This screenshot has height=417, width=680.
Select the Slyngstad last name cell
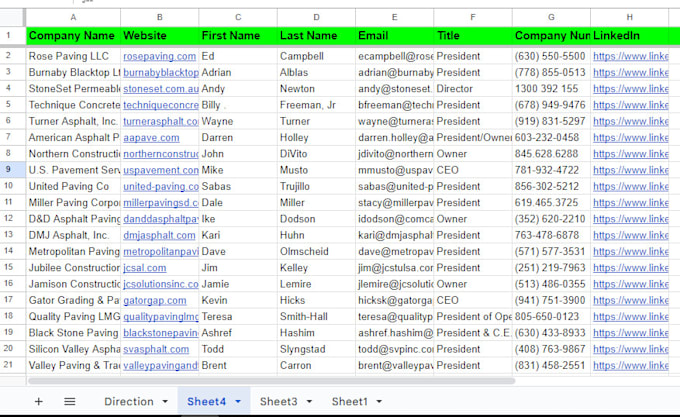(x=316, y=349)
